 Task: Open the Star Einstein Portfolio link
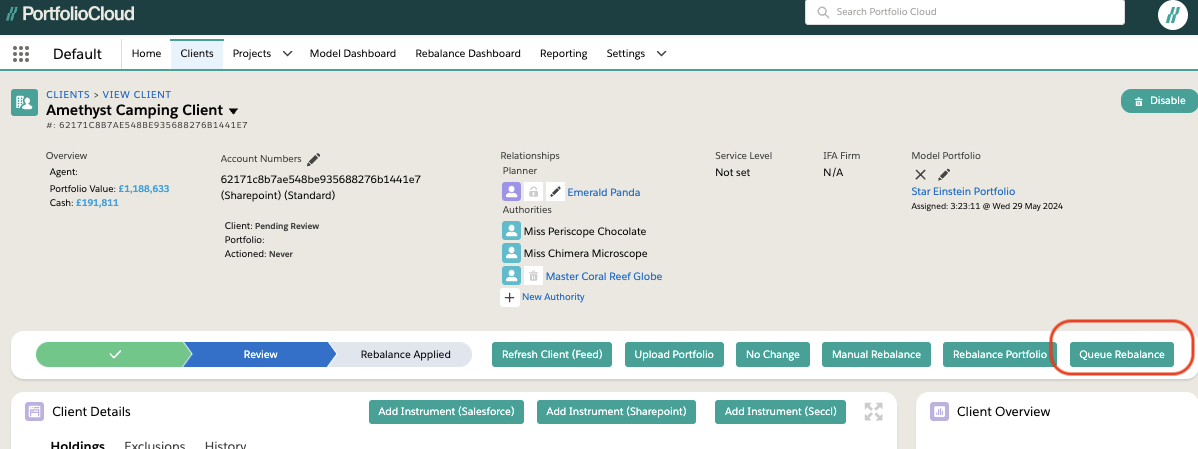(963, 192)
